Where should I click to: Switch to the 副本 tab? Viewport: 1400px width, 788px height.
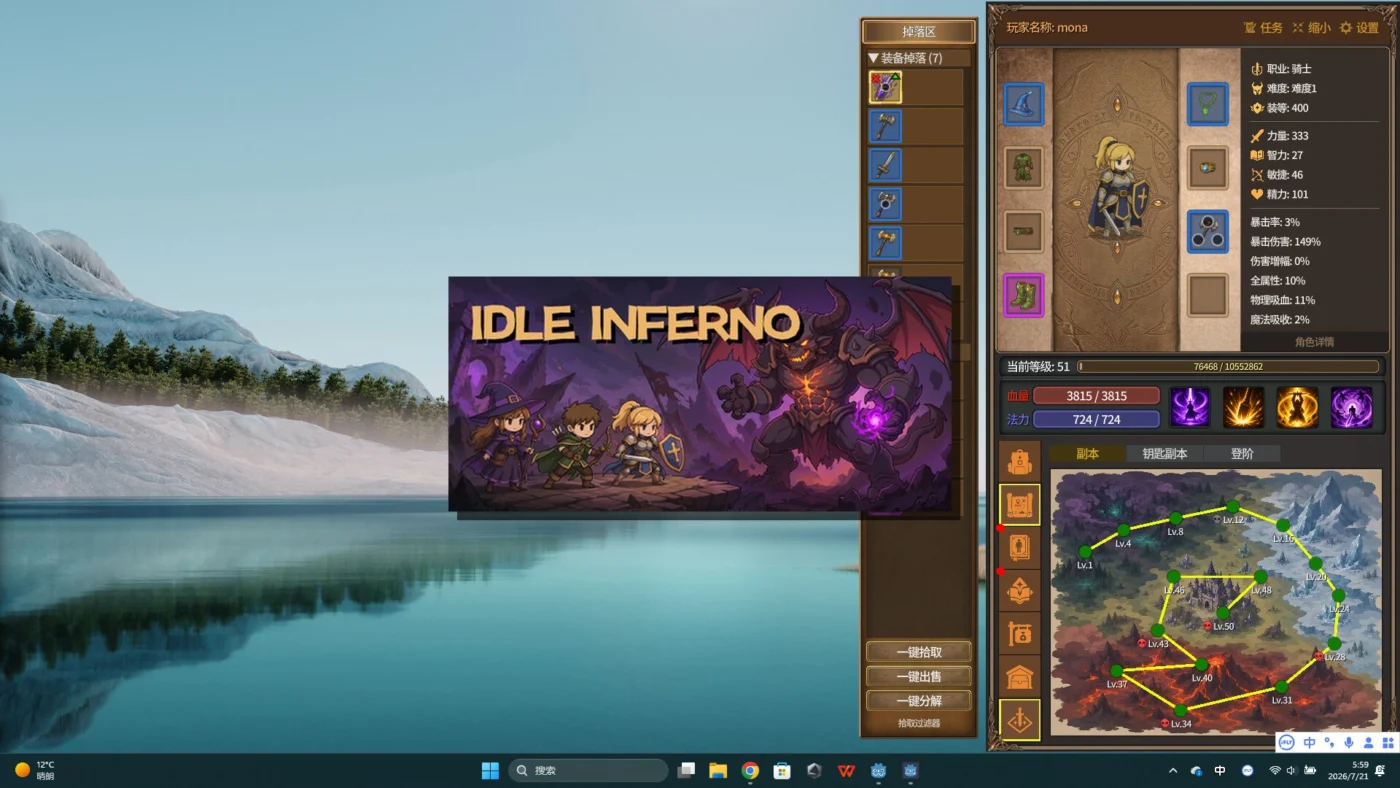click(x=1087, y=453)
